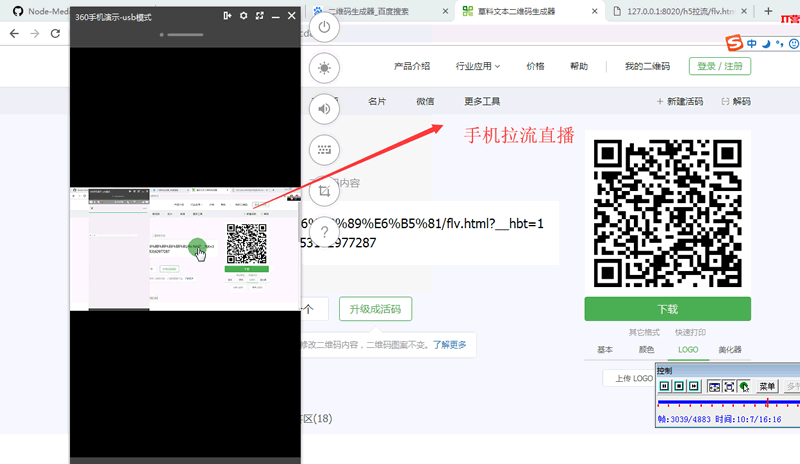Select the 127.0.0.1:8020 flv browser tab
Screen dimensions: 800x464
(x=675, y=12)
